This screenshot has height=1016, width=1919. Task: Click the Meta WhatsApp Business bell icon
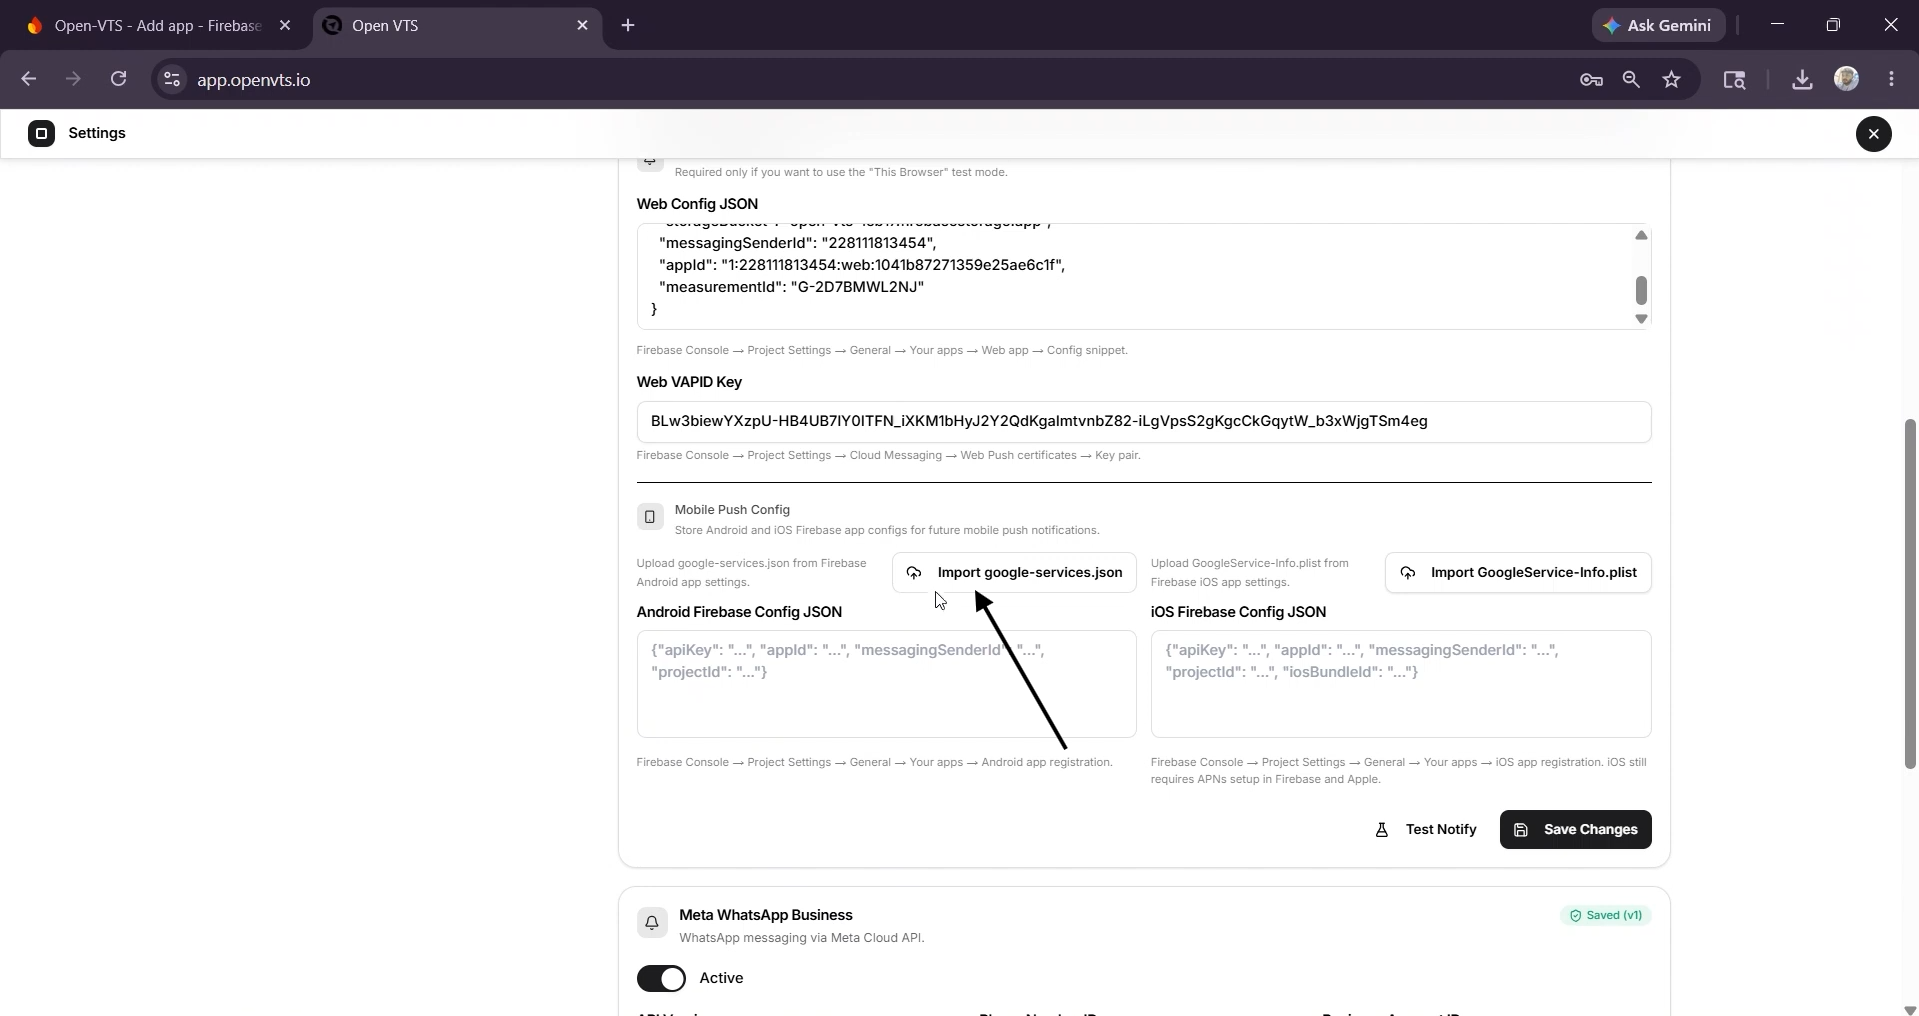tap(652, 922)
